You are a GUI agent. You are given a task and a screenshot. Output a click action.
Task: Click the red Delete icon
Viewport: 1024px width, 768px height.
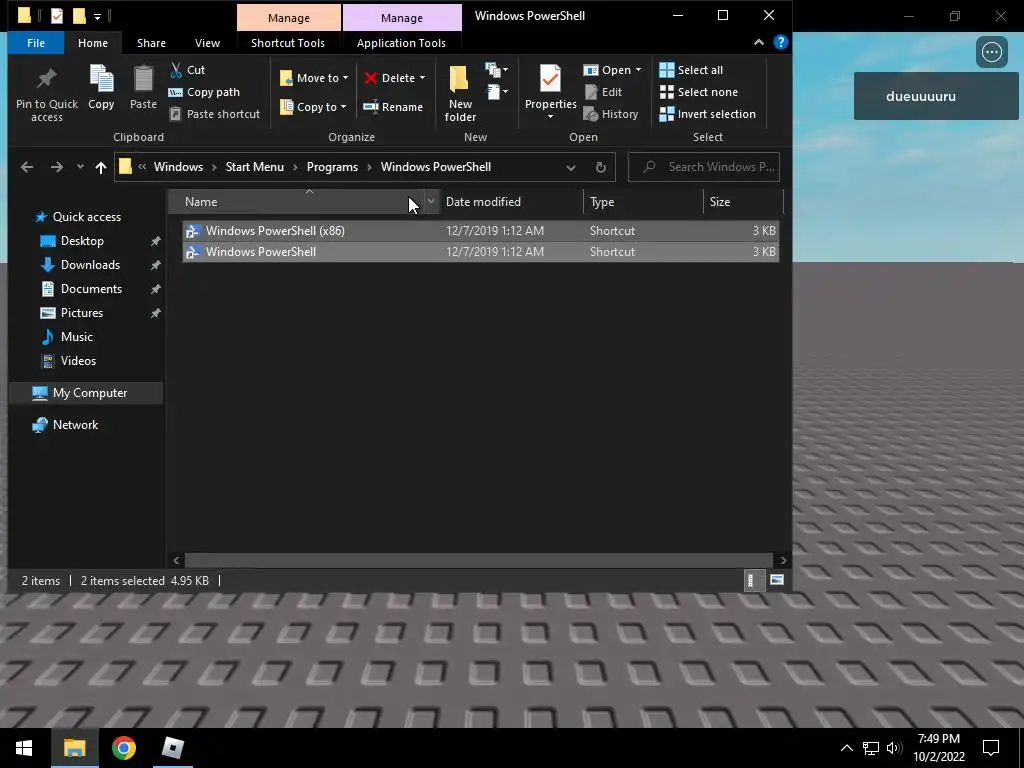pyautogui.click(x=371, y=78)
